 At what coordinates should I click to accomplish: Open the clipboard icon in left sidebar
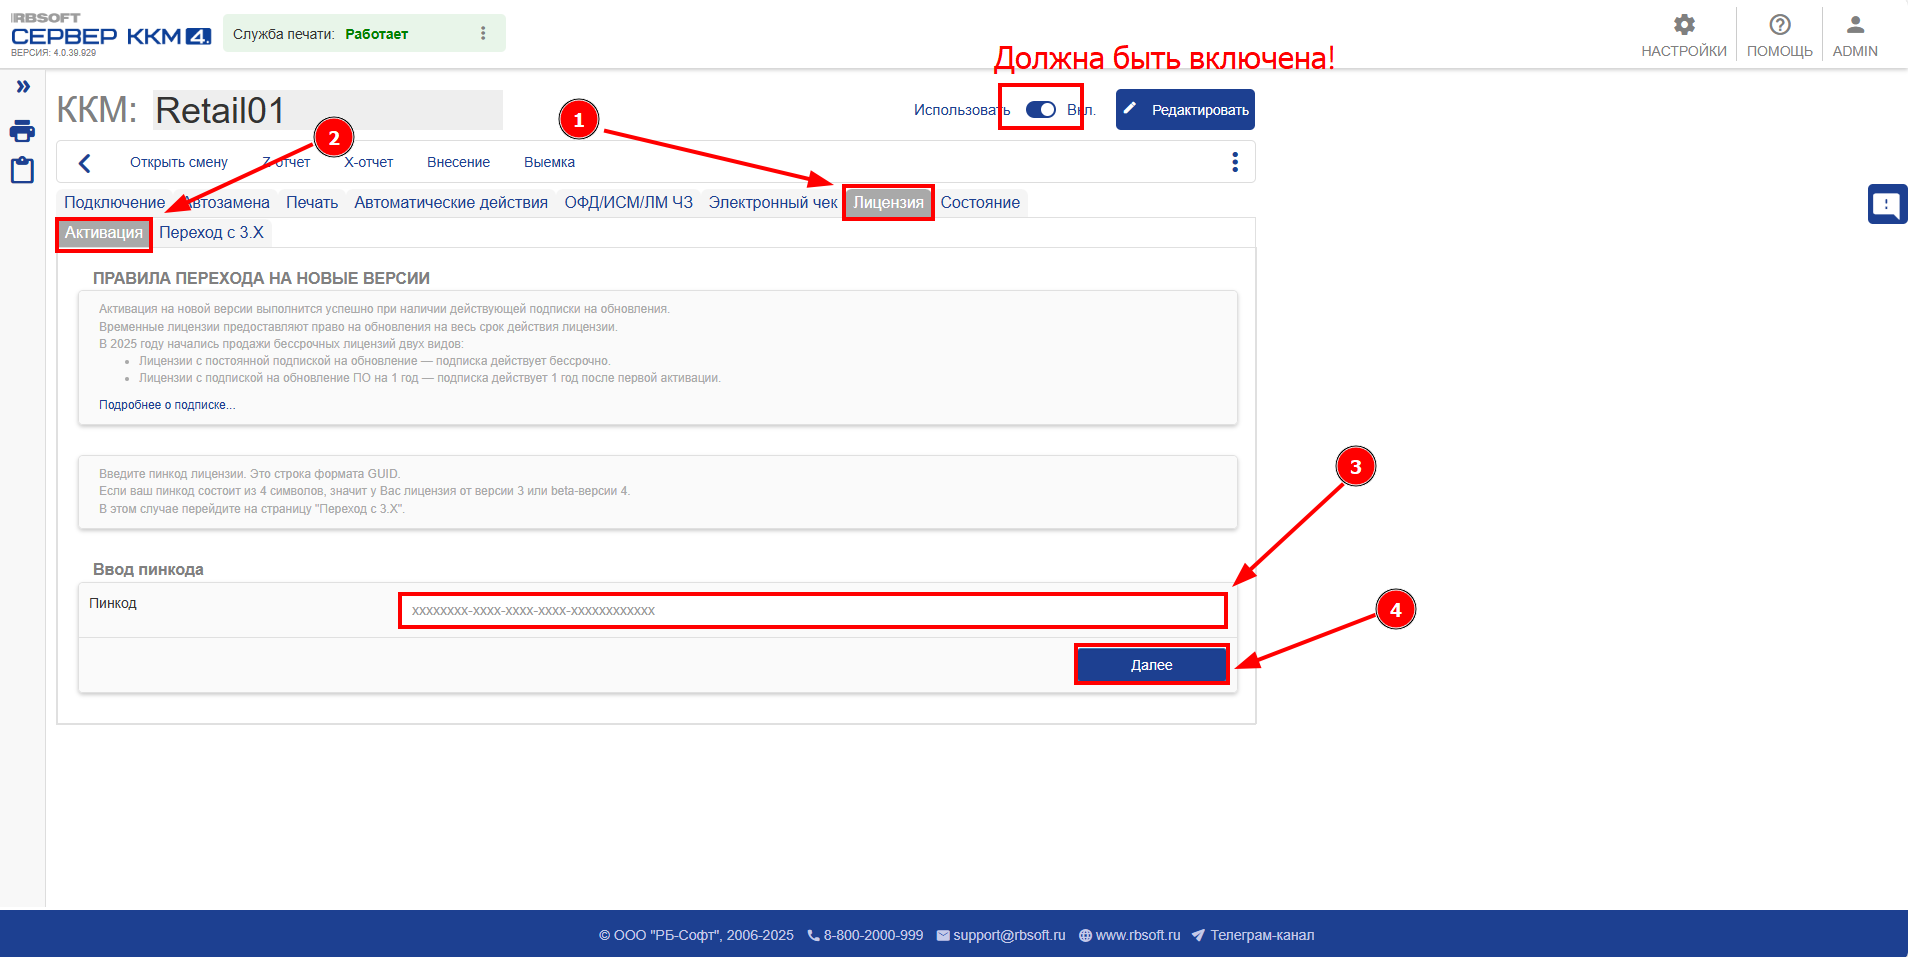tap(22, 170)
